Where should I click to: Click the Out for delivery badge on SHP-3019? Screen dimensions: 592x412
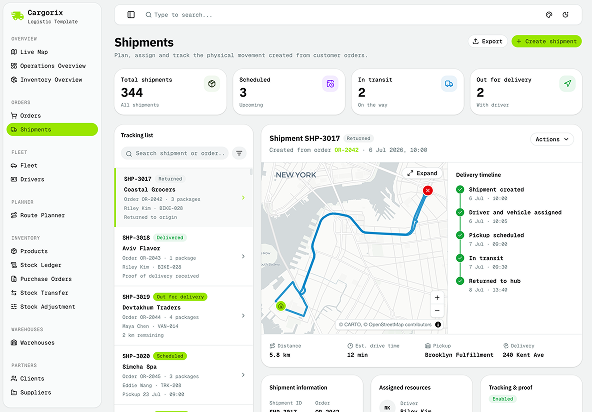(x=180, y=297)
